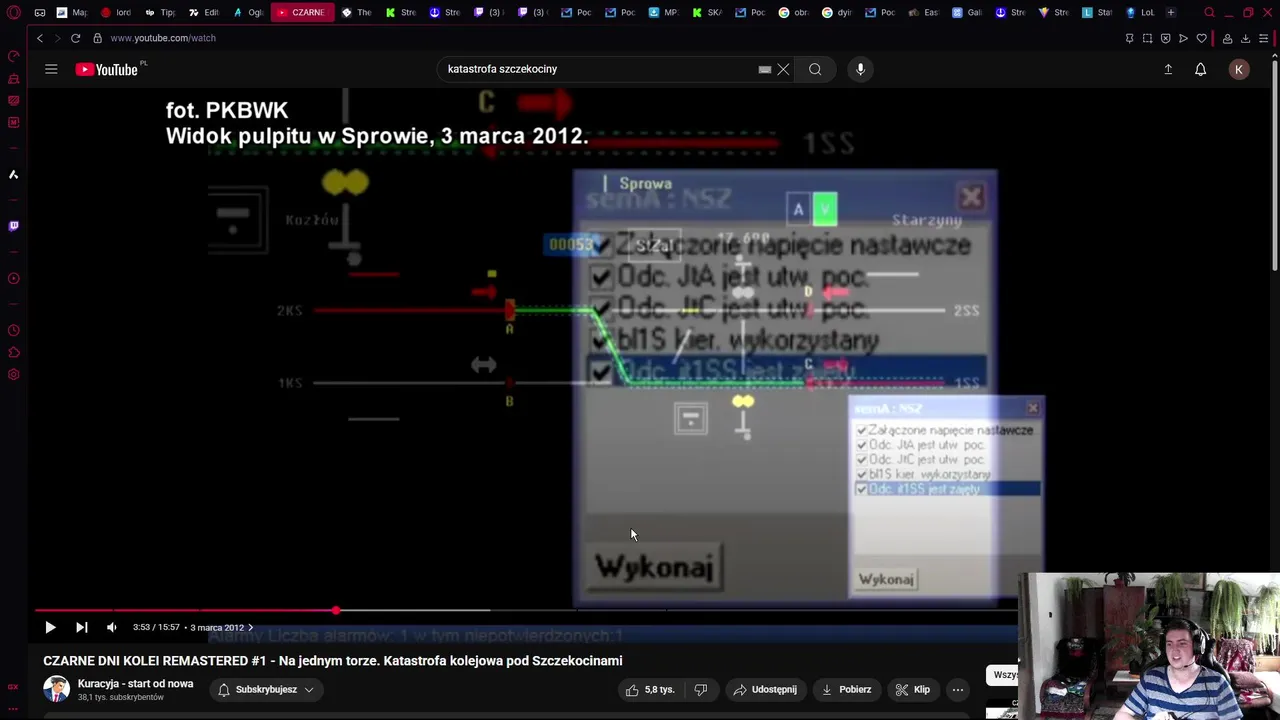Screen dimensions: 1280x720
Task: Open the profile icon in toolbar
Action: click(x=1227, y=38)
